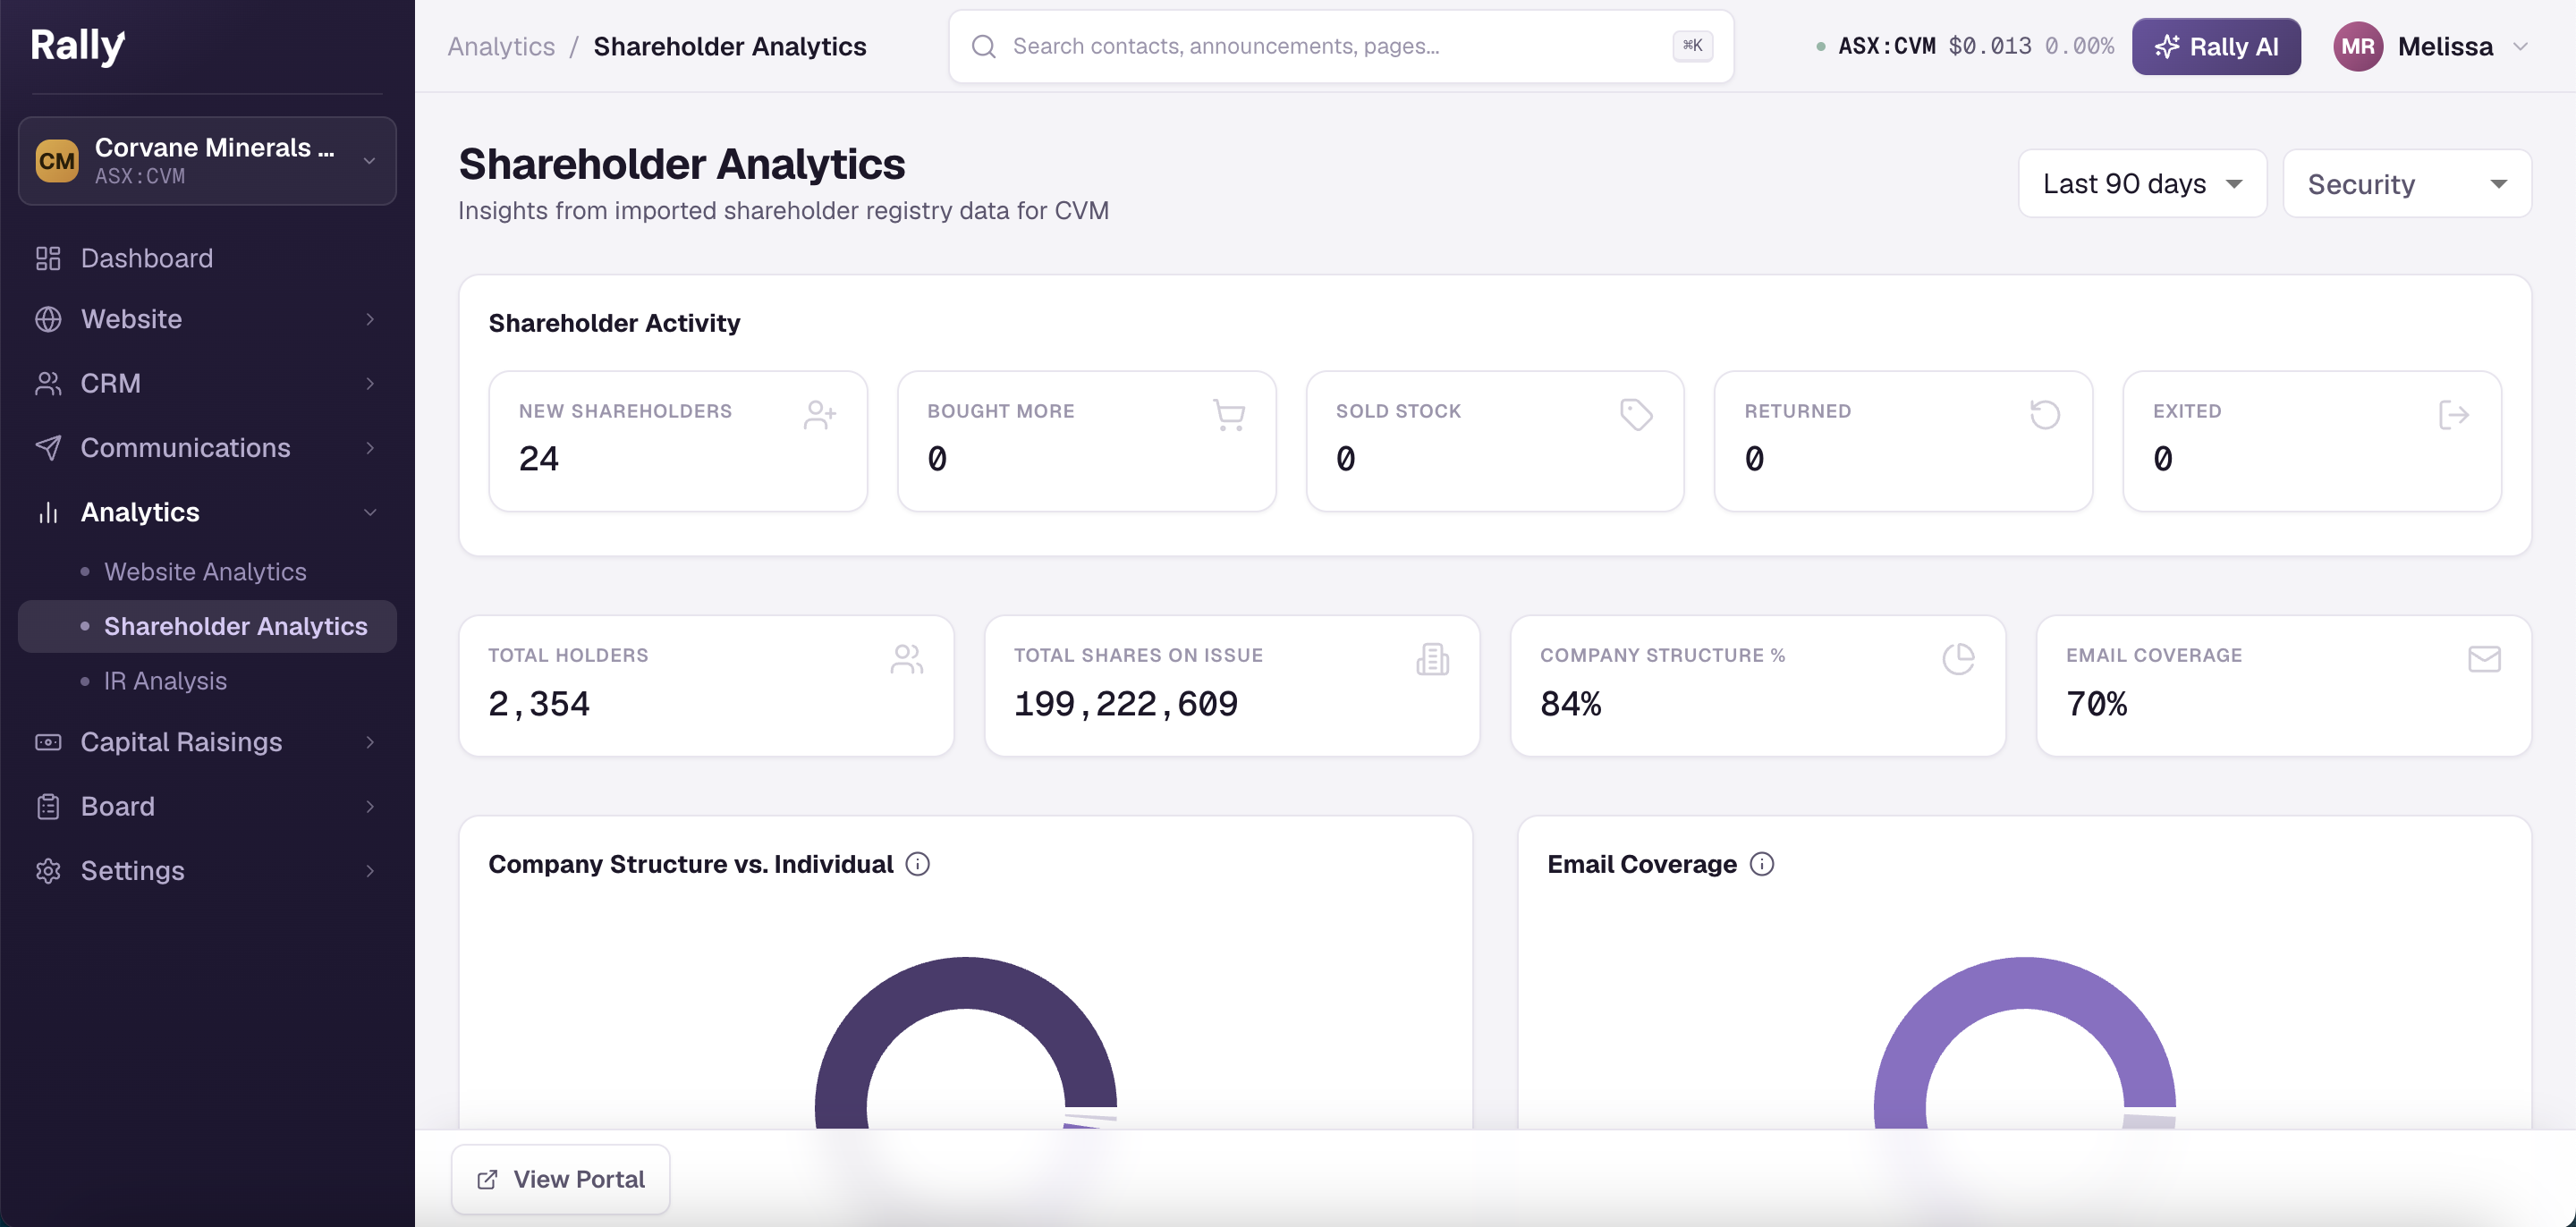Screen dimensions: 2576x1227
Task: Expand the Board menu chevron
Action: tap(370, 806)
